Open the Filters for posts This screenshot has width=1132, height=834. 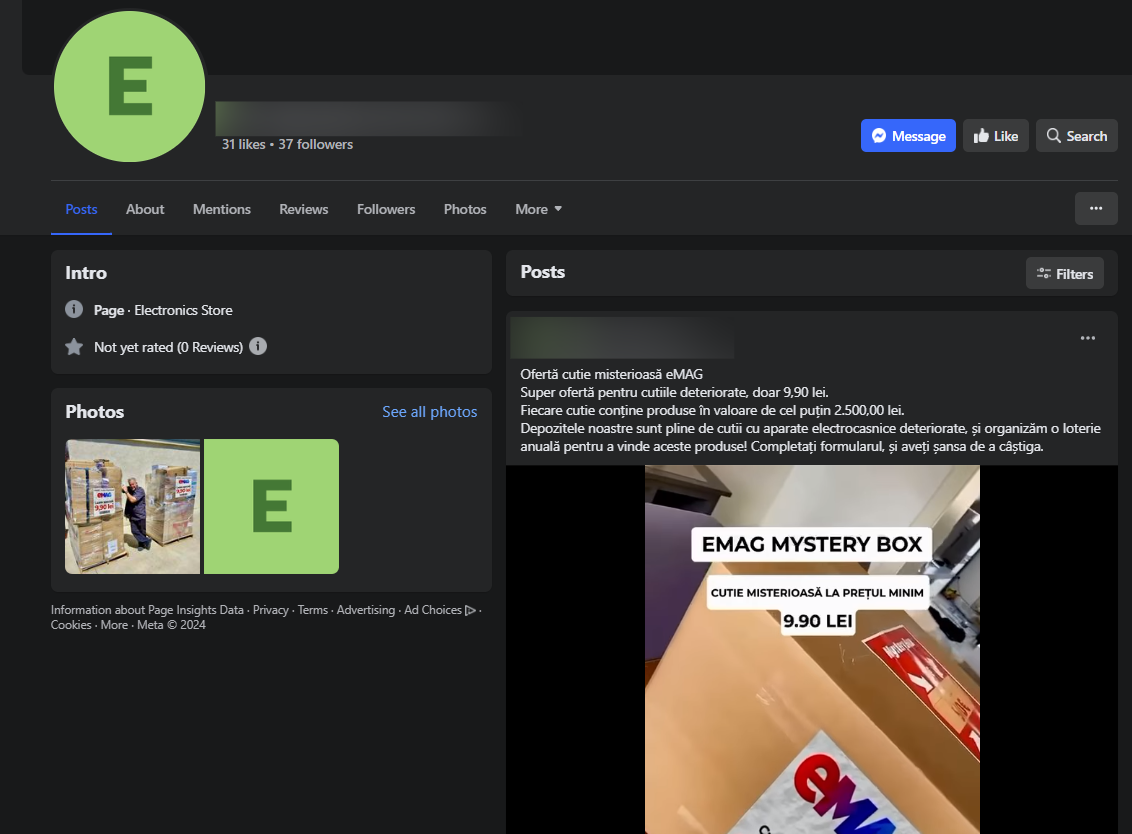(1064, 273)
